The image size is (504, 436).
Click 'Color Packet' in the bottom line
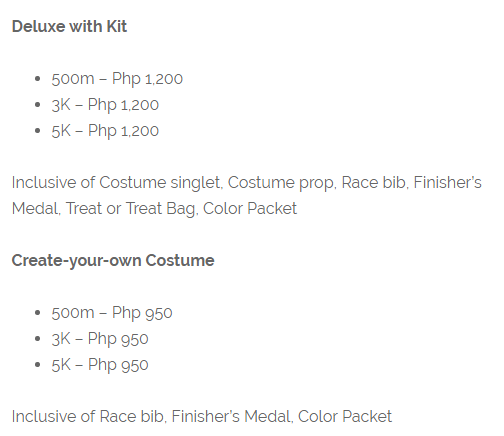(x=345, y=417)
